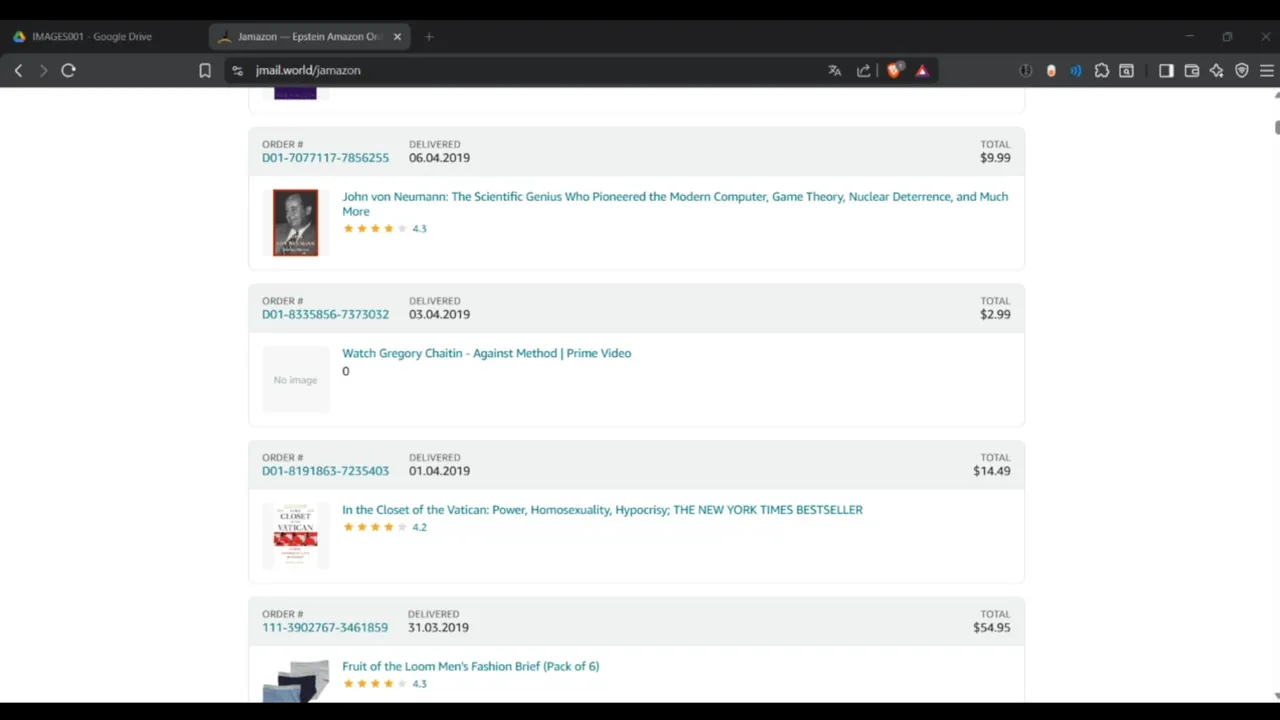Viewport: 1280px width, 720px height.
Task: Click the page vertical scrollbar thumb
Action: point(1276,127)
